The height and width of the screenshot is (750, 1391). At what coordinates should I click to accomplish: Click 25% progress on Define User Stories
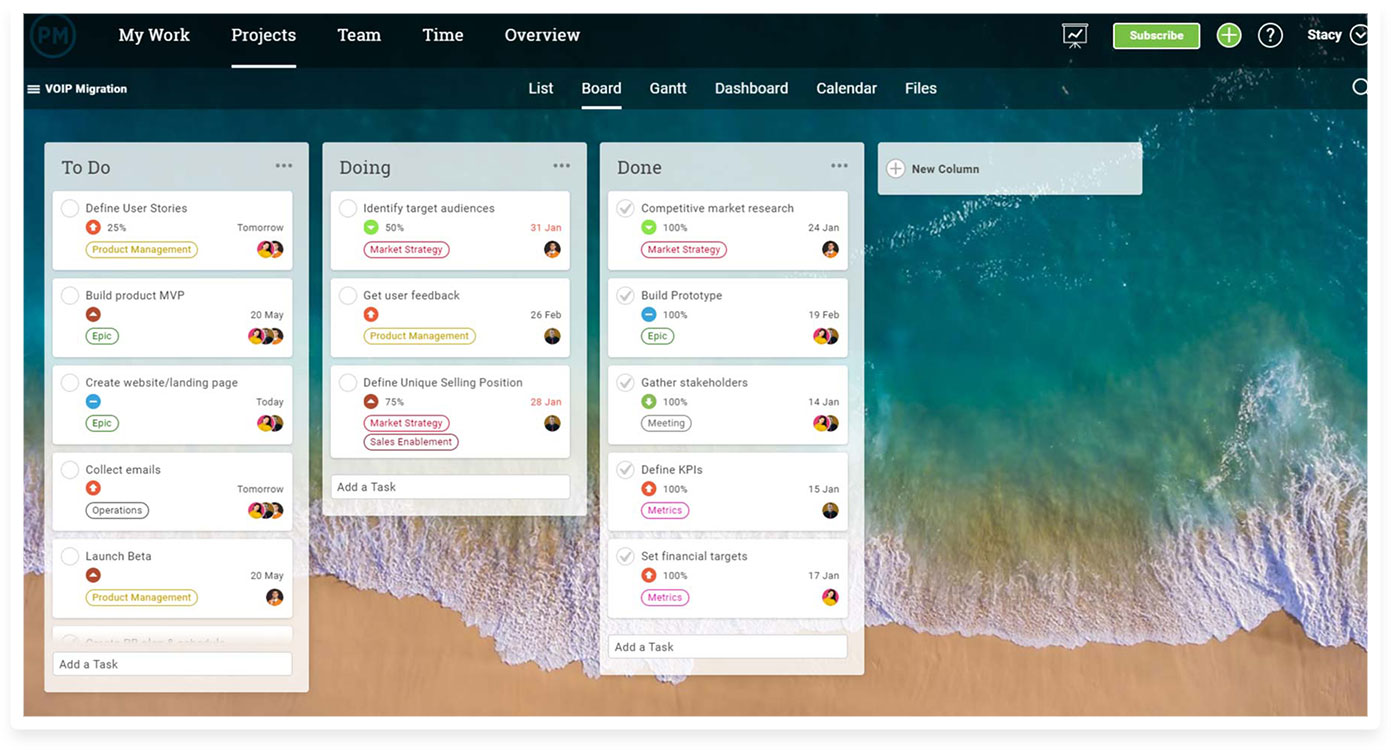[117, 228]
